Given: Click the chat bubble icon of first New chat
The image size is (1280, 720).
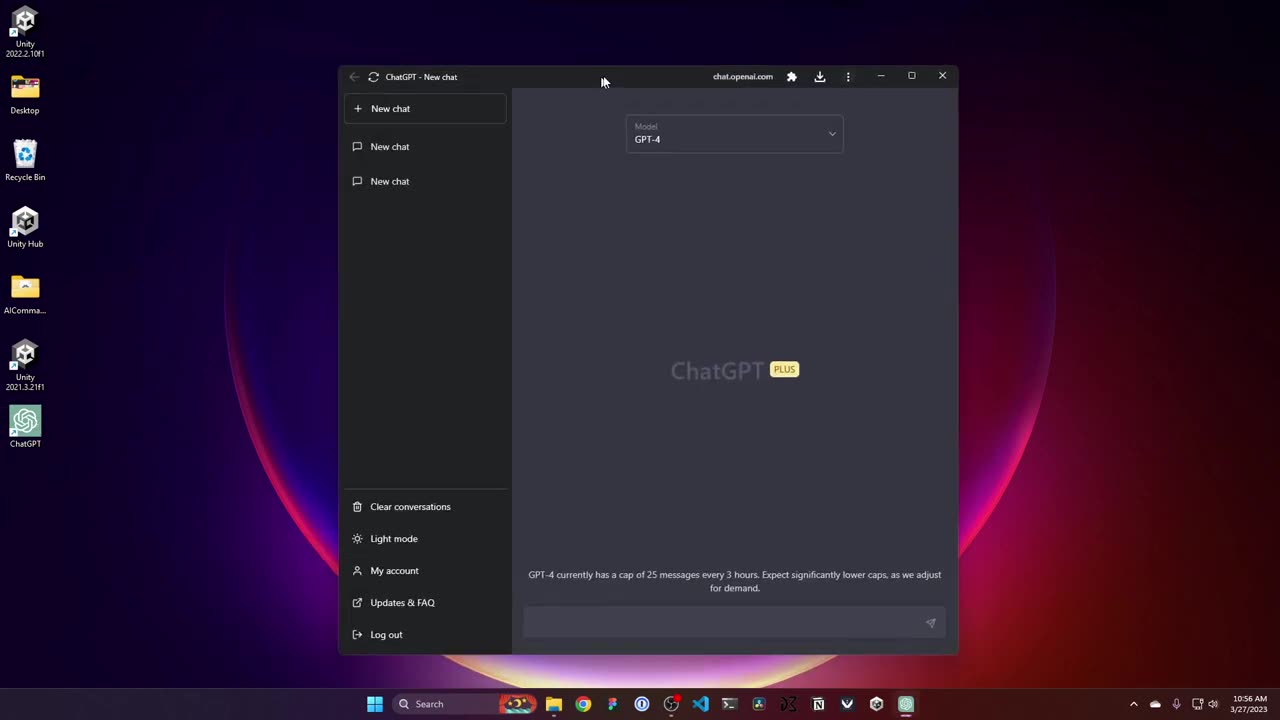Looking at the screenshot, I should [357, 147].
